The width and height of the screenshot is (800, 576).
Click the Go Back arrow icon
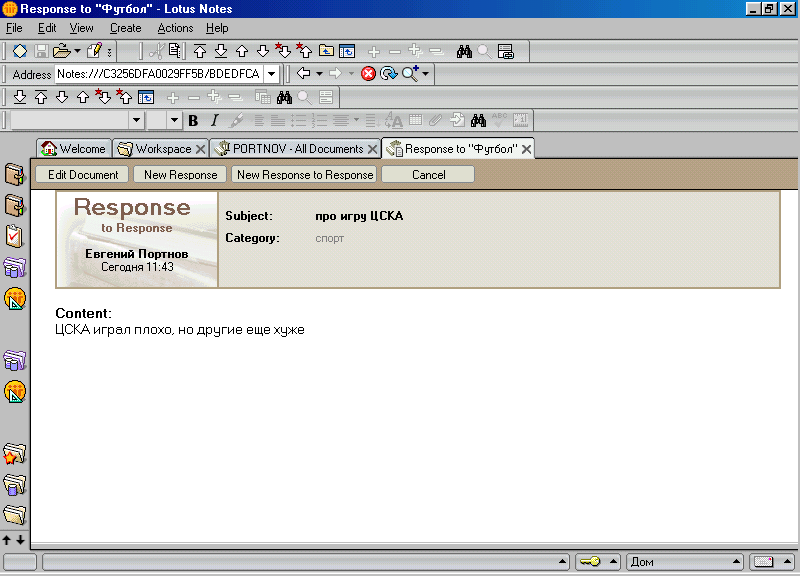(x=304, y=73)
